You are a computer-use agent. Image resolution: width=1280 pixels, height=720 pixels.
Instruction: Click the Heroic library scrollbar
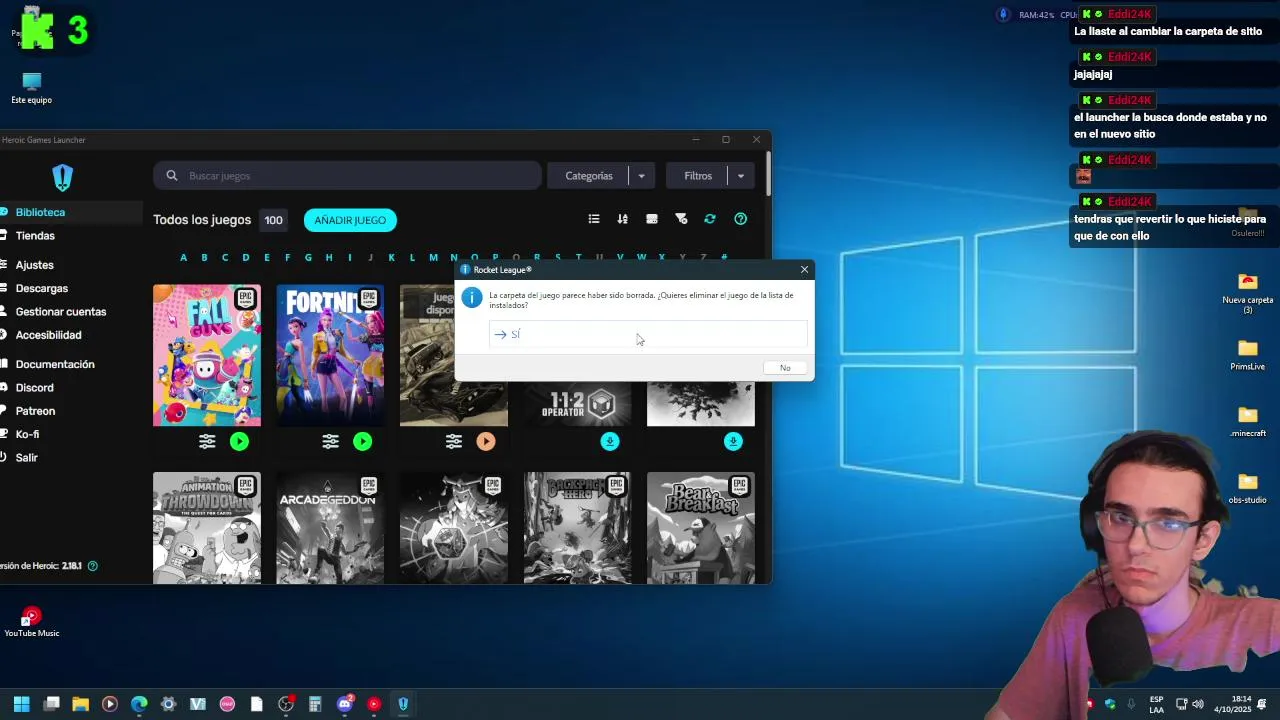pyautogui.click(x=768, y=174)
